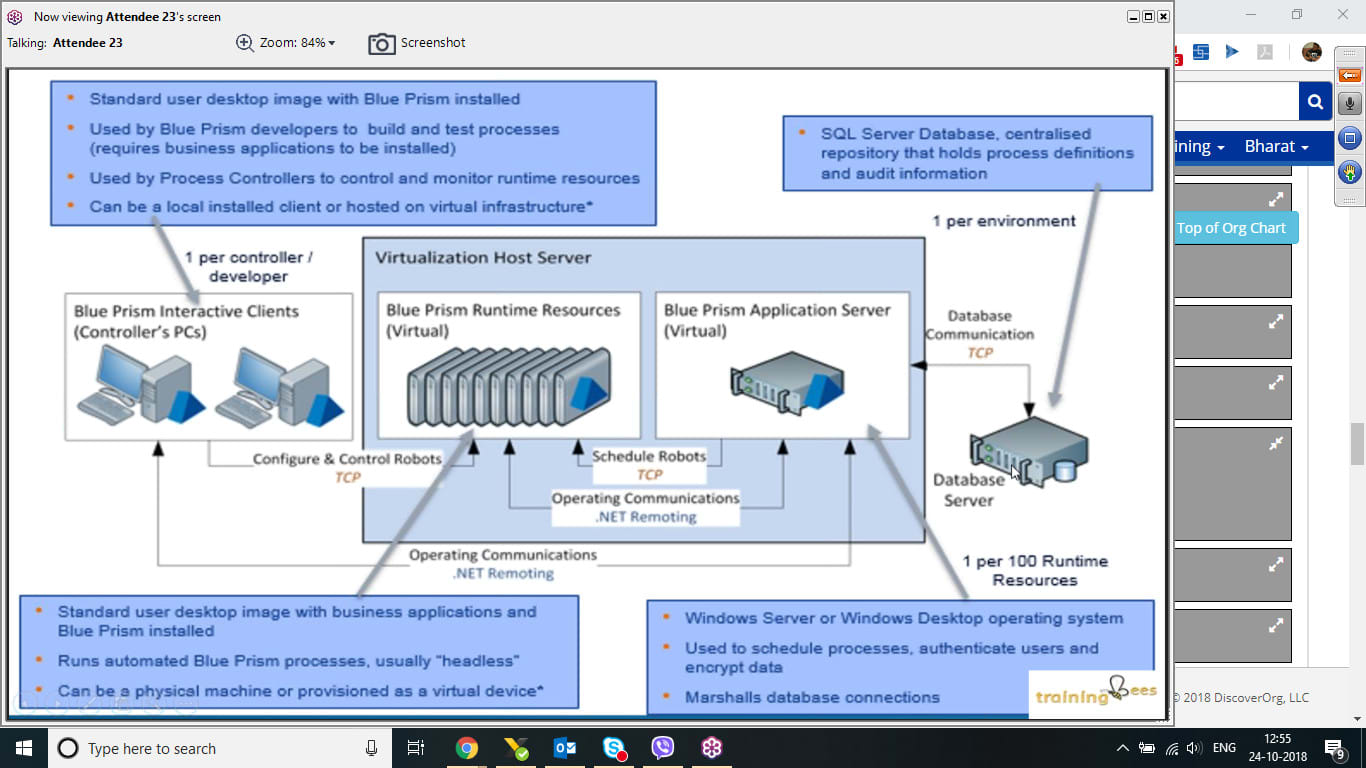Click the SQL Server Database description text

pyautogui.click(x=977, y=153)
